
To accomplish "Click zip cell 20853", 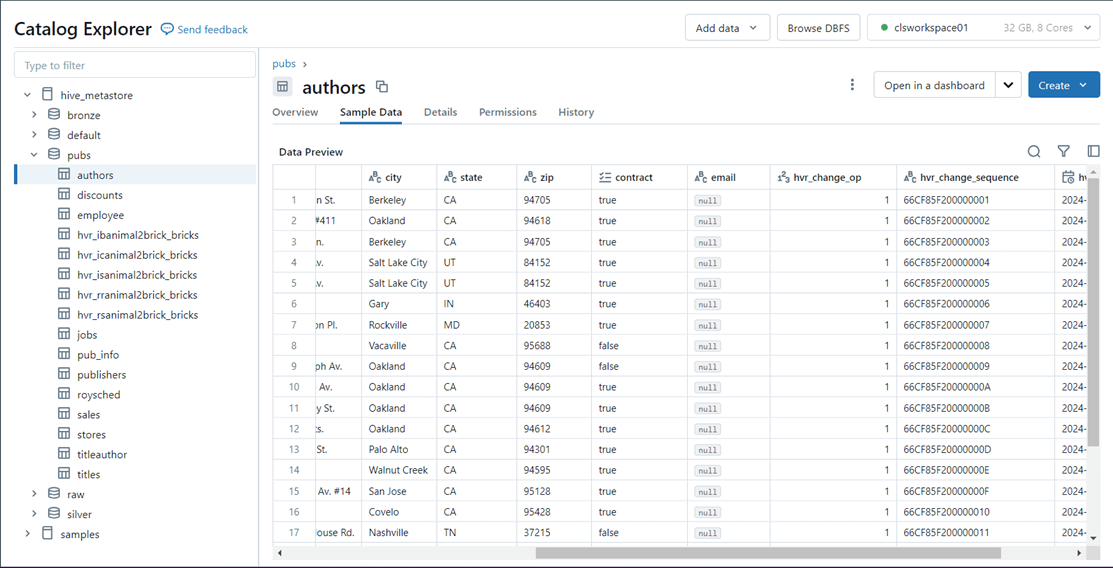I will [x=554, y=324].
